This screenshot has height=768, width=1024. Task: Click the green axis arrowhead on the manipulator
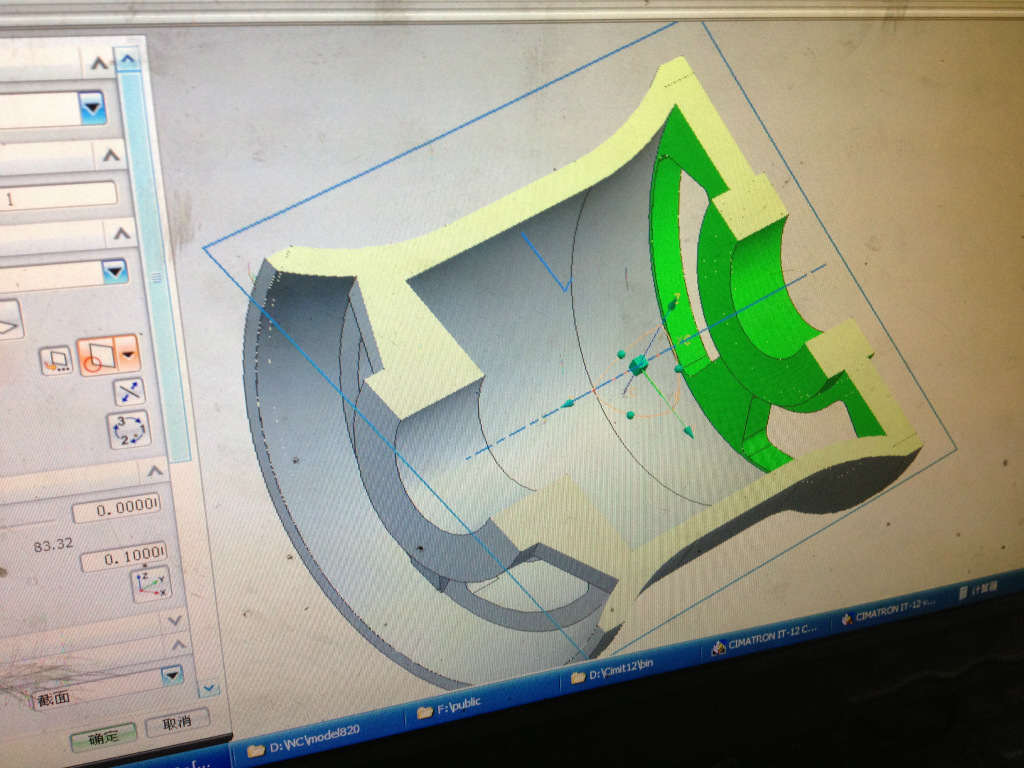[688, 432]
